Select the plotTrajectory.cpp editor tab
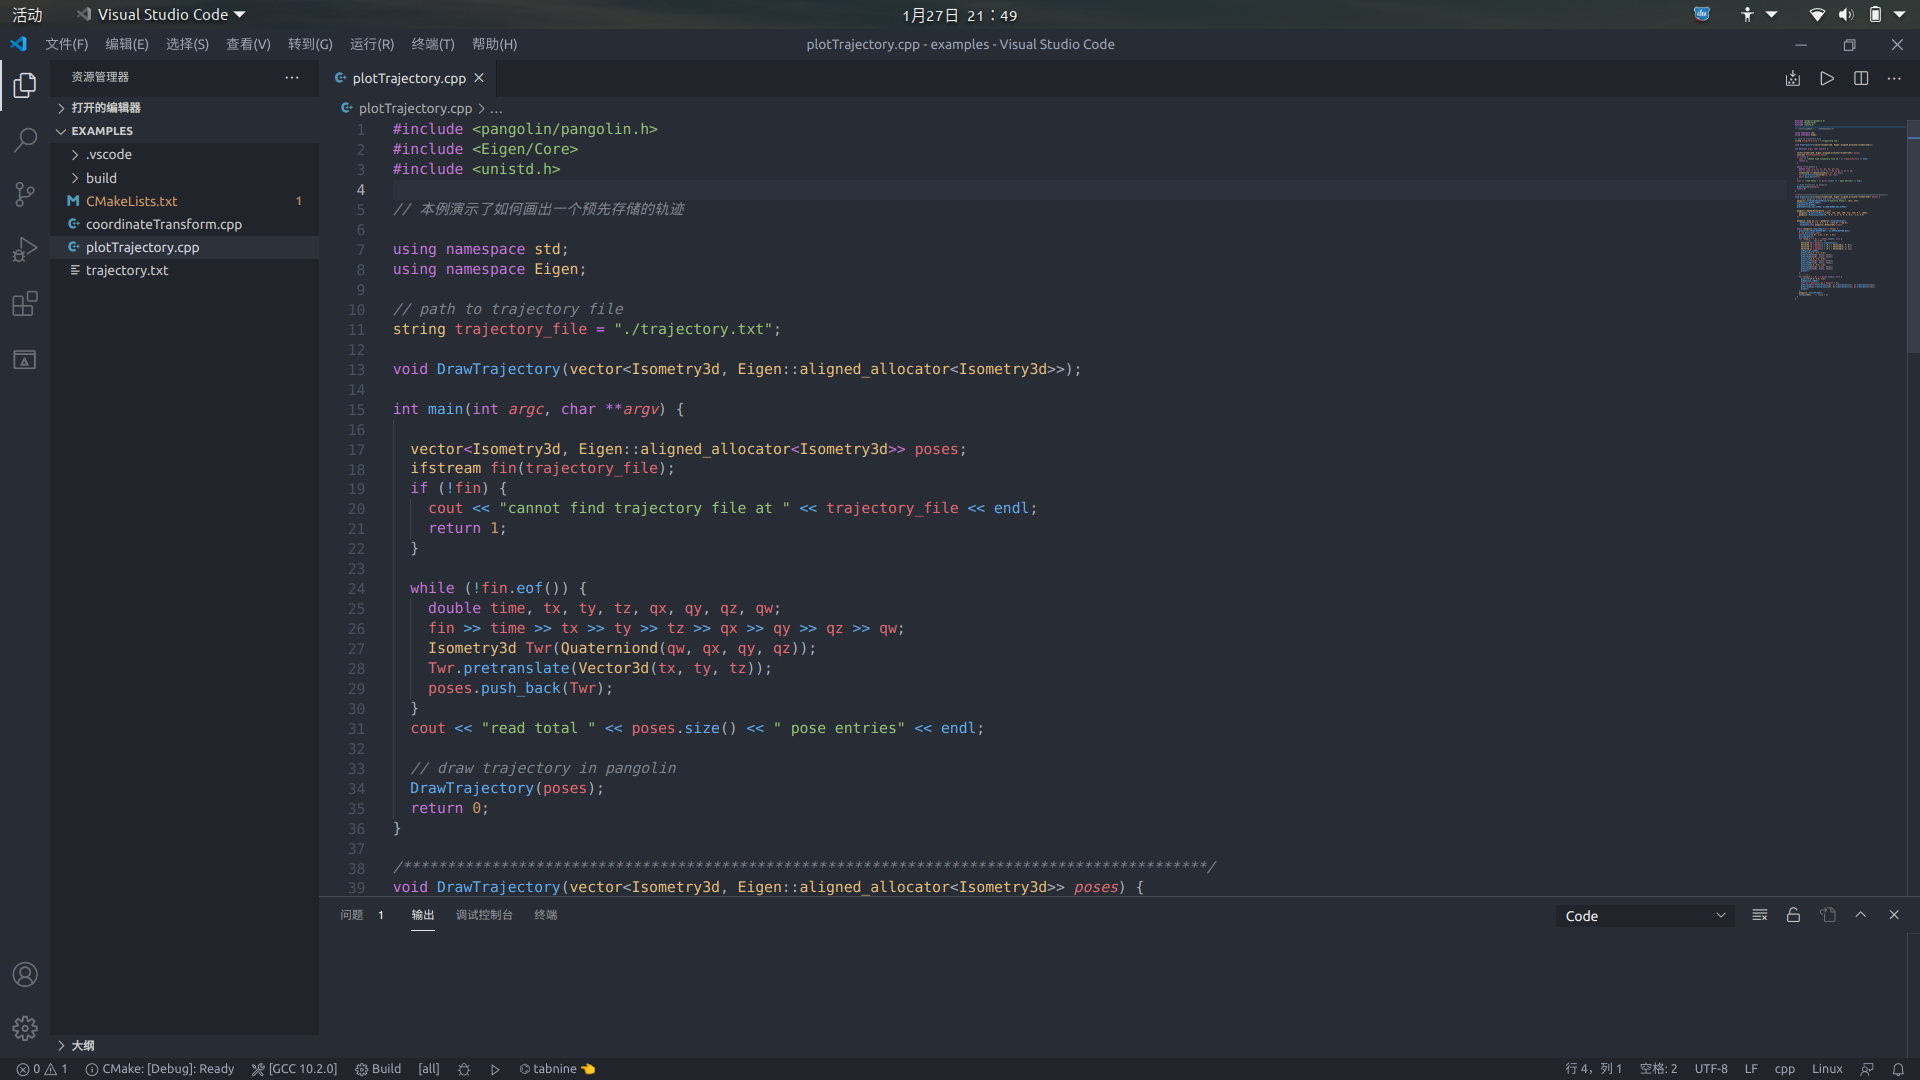 (x=409, y=78)
